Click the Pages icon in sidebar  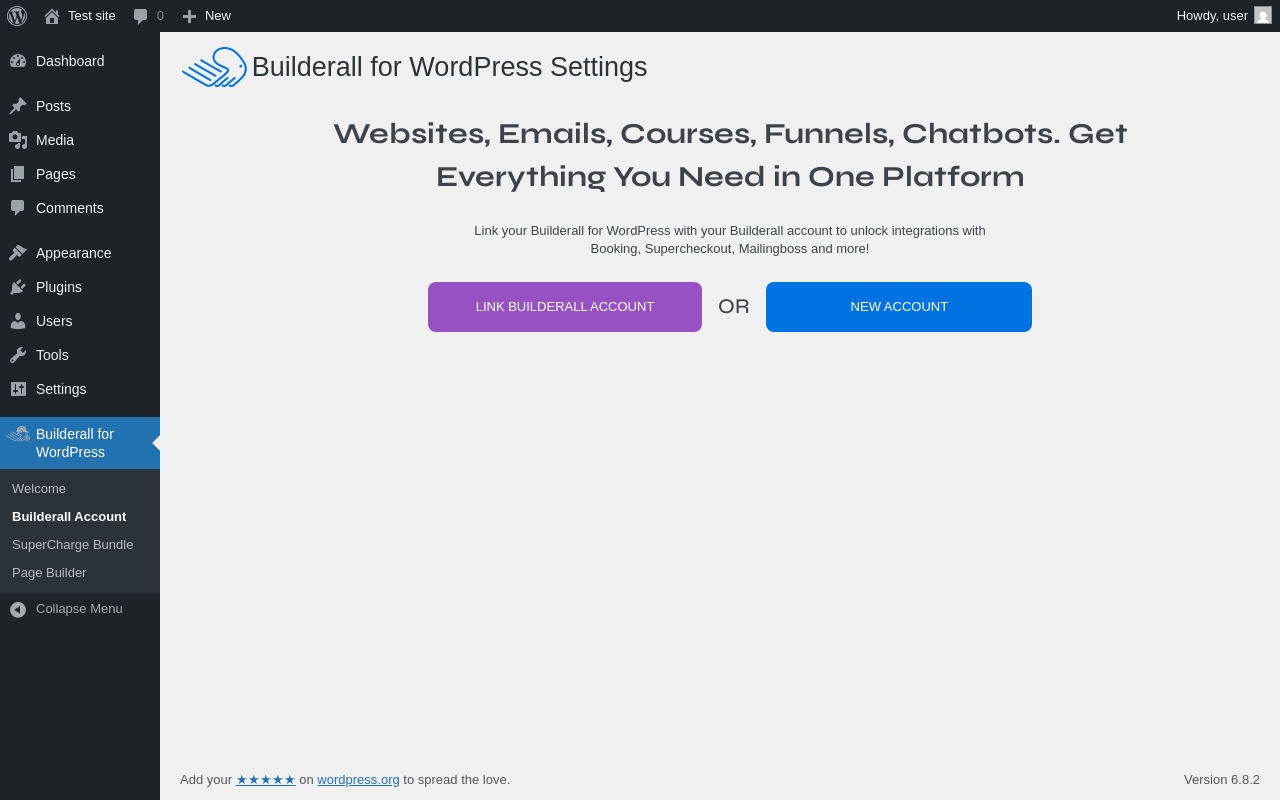(18, 174)
